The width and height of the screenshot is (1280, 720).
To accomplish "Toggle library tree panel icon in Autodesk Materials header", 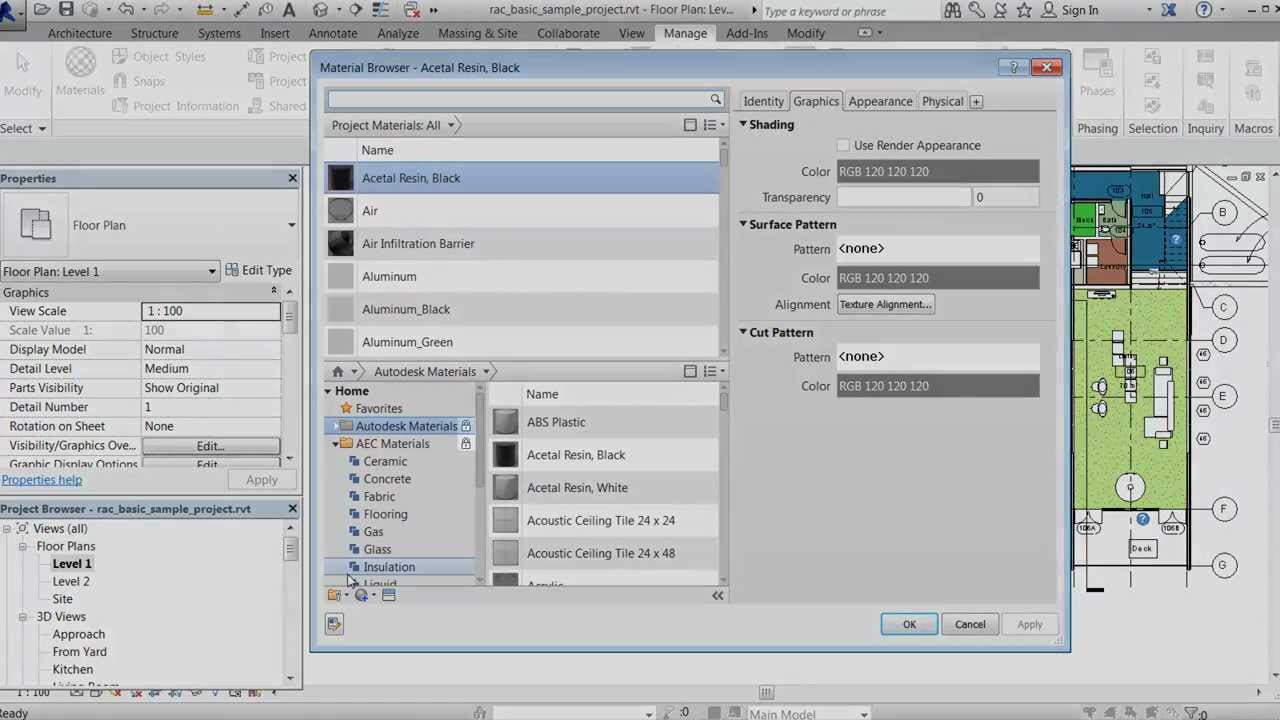I will (x=690, y=371).
